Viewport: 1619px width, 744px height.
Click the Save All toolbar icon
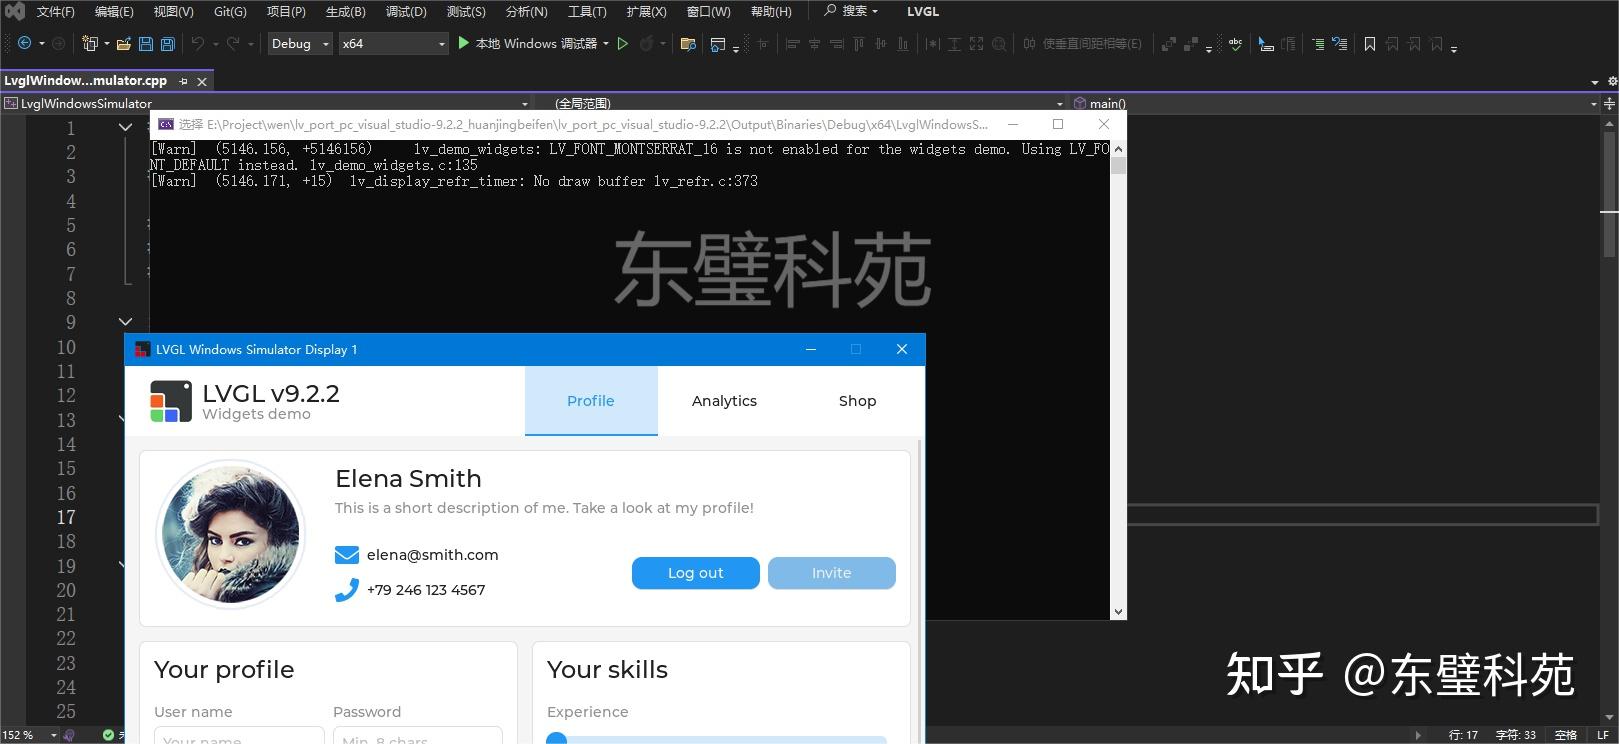pyautogui.click(x=168, y=44)
